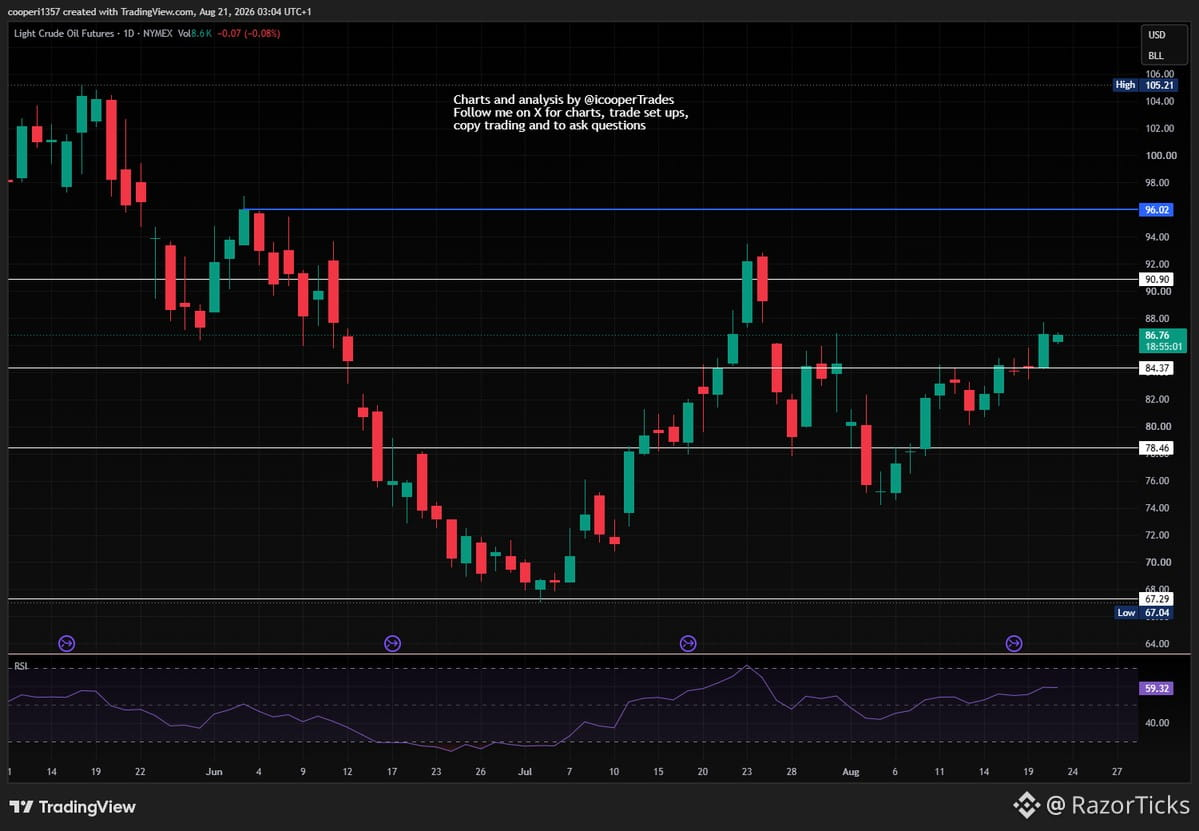
Task: Click the USD currency label
Action: (1157, 35)
